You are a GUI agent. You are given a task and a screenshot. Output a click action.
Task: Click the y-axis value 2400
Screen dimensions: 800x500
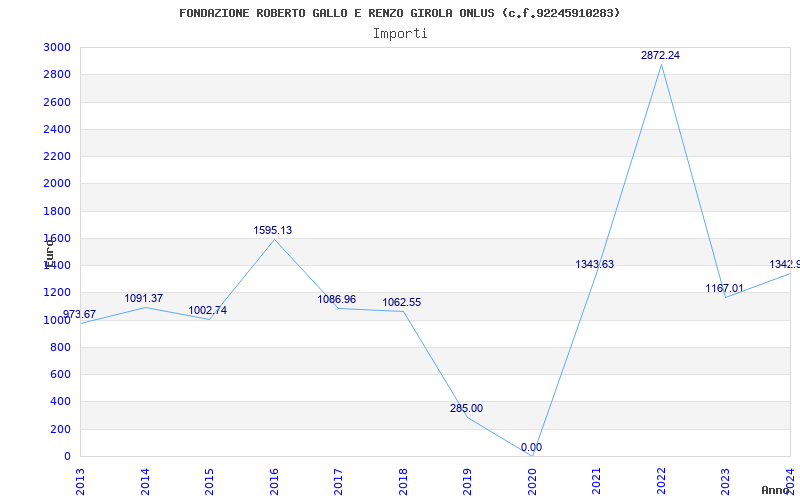(x=57, y=129)
